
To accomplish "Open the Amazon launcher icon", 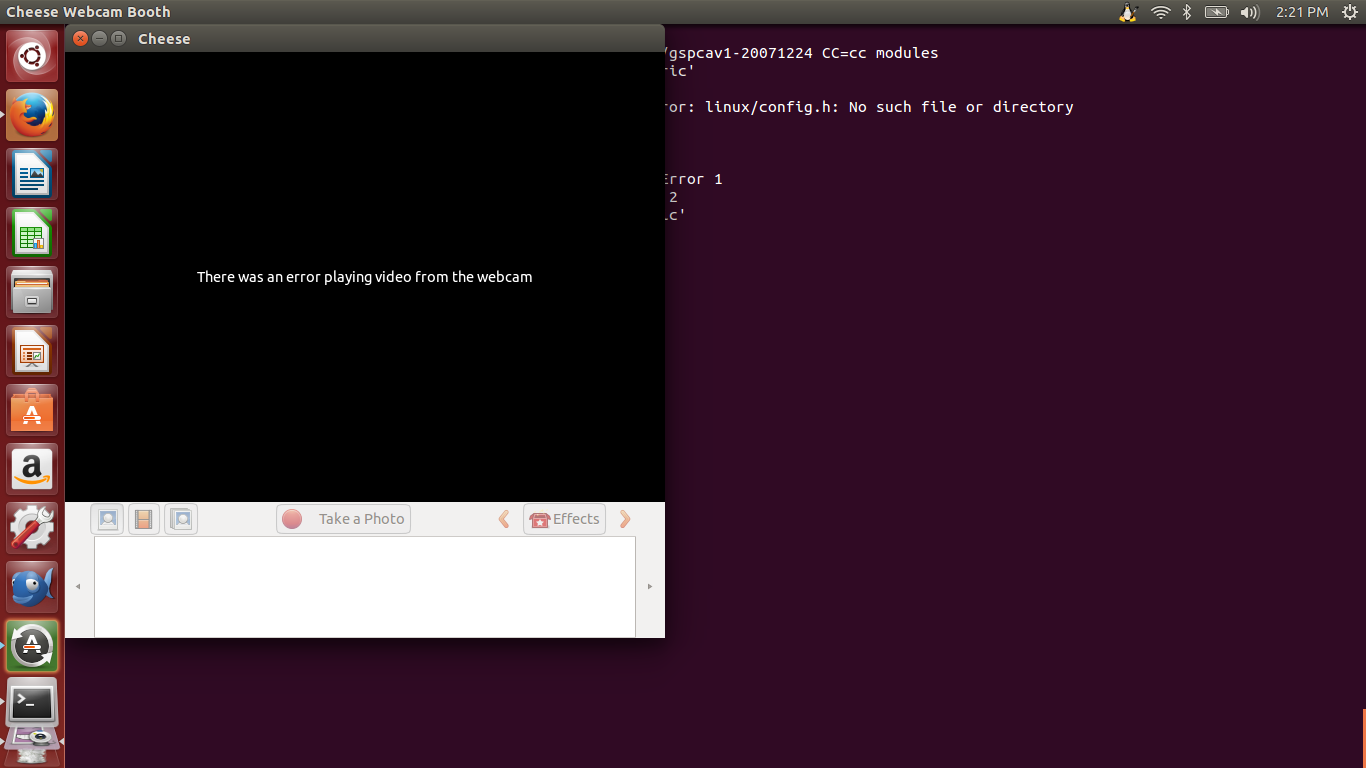I will [32, 469].
